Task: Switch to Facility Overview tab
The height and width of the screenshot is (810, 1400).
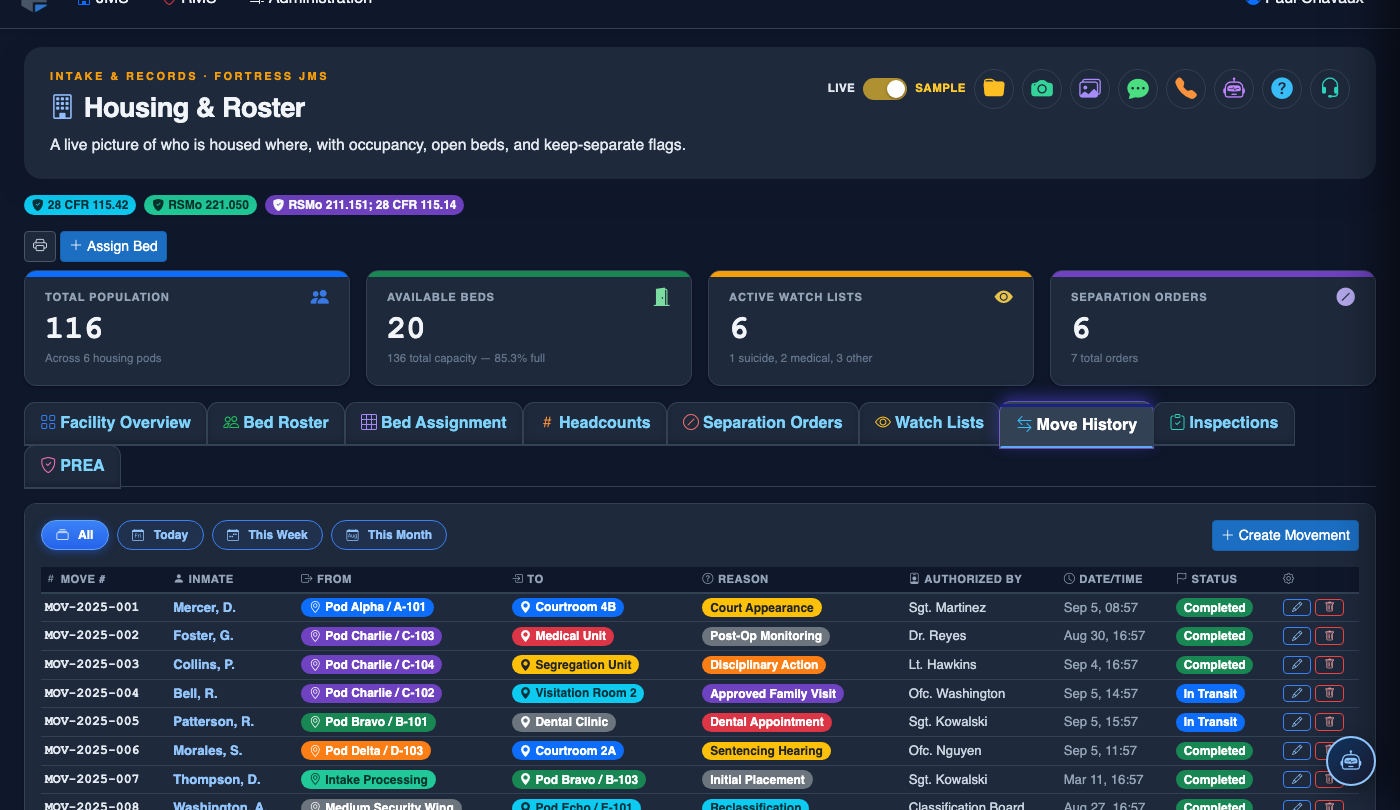Action: pos(115,423)
